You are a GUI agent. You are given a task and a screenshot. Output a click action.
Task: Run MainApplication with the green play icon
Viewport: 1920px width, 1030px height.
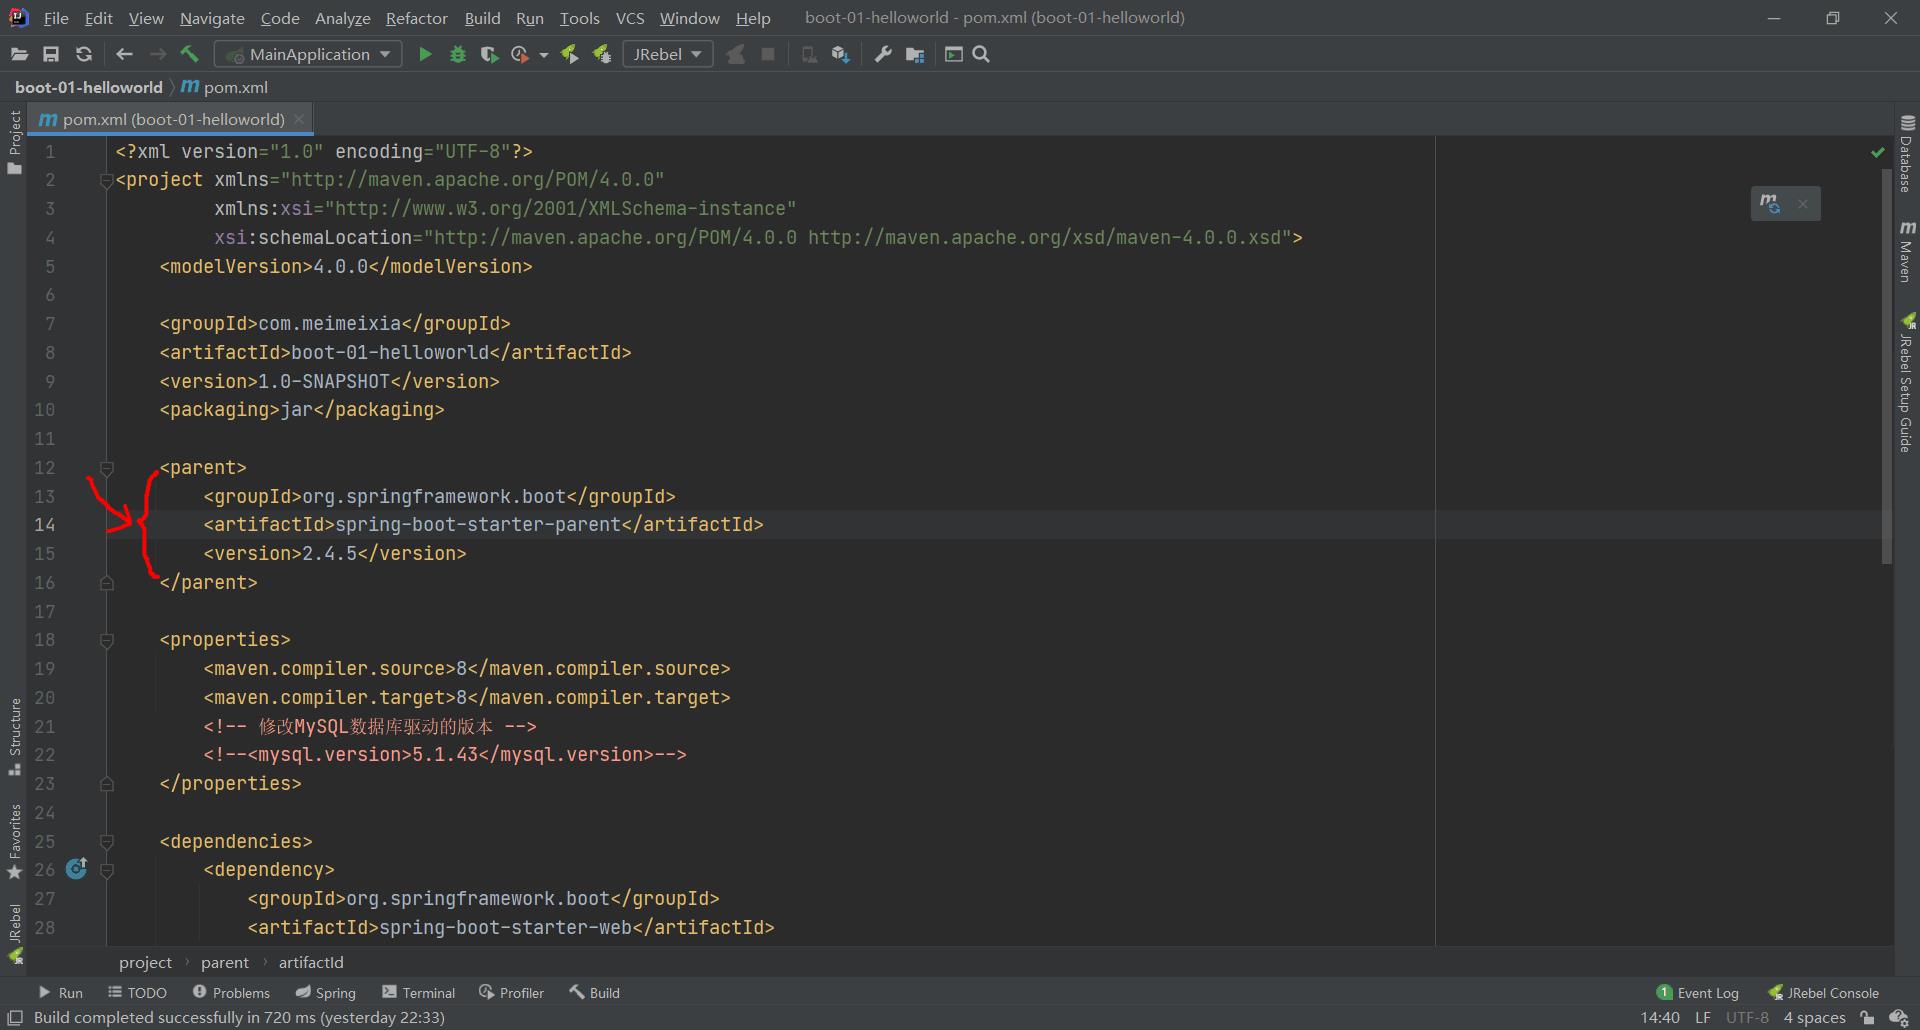coord(425,54)
